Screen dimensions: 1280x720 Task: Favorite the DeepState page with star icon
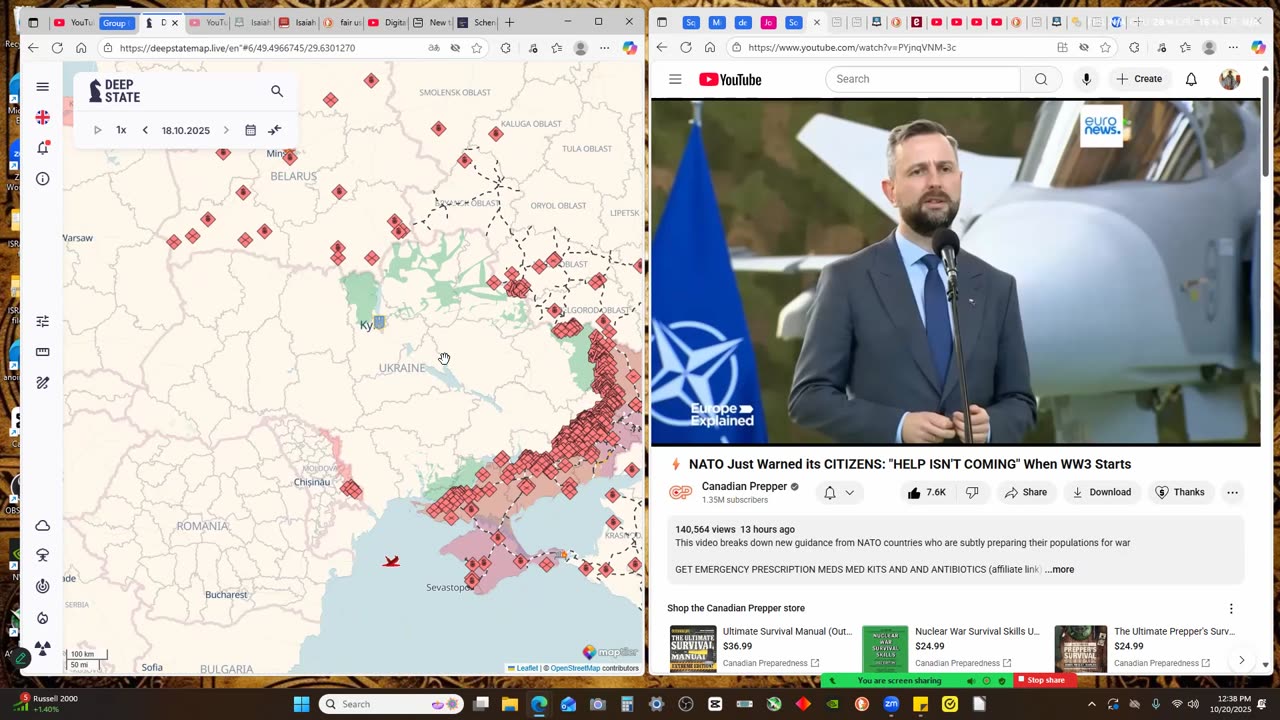pos(477,47)
